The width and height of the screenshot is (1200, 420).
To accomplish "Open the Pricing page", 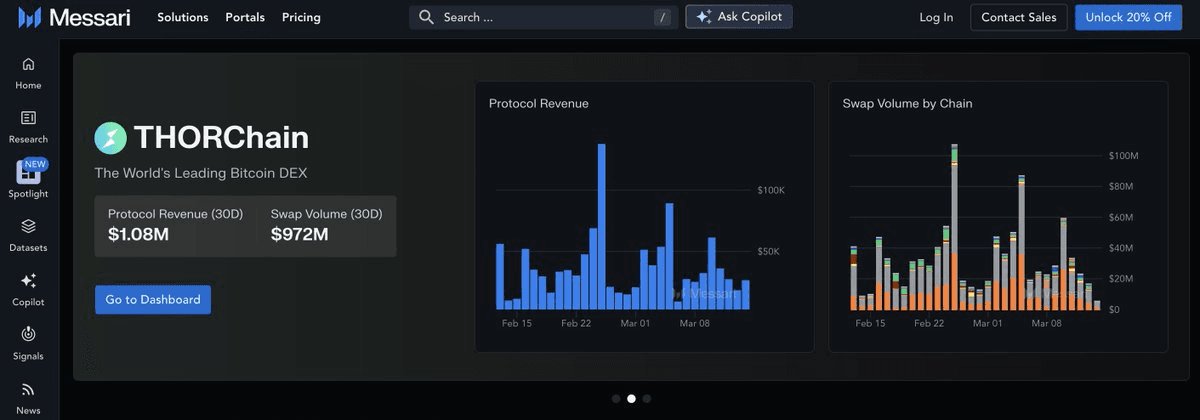I will click(x=301, y=17).
